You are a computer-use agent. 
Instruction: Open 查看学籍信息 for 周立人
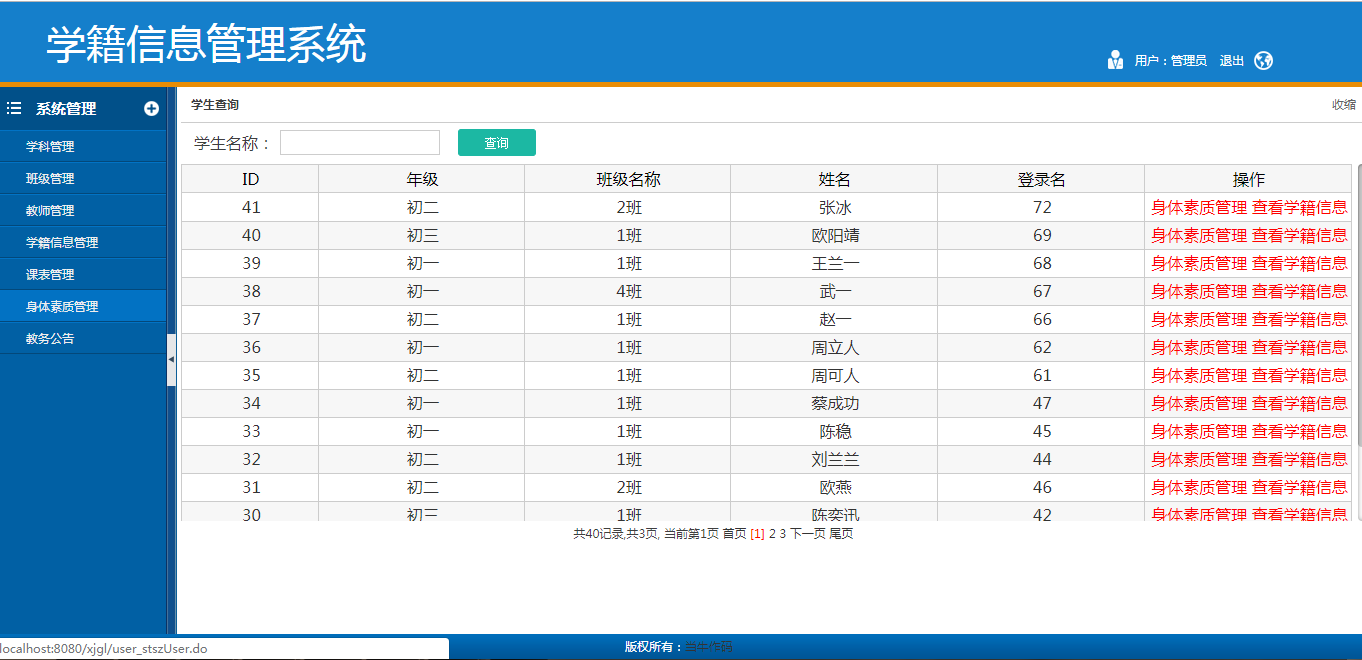[x=1300, y=348]
